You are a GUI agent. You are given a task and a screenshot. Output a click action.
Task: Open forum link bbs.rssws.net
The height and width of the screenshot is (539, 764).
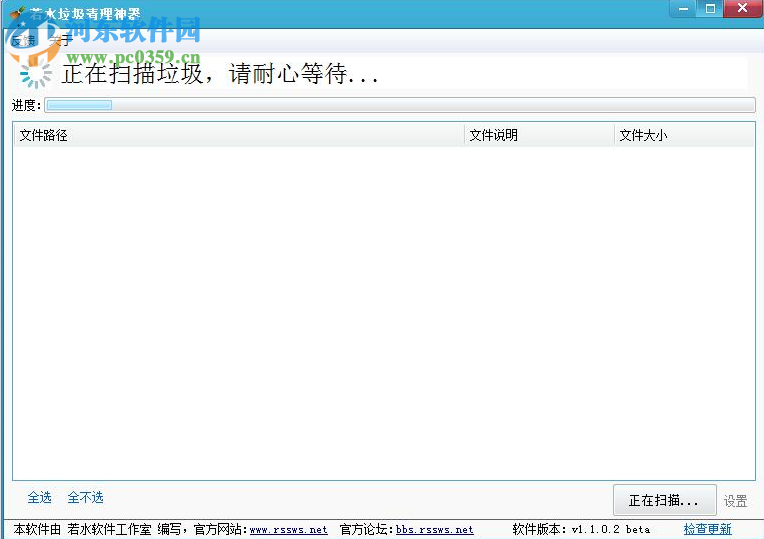point(435,529)
